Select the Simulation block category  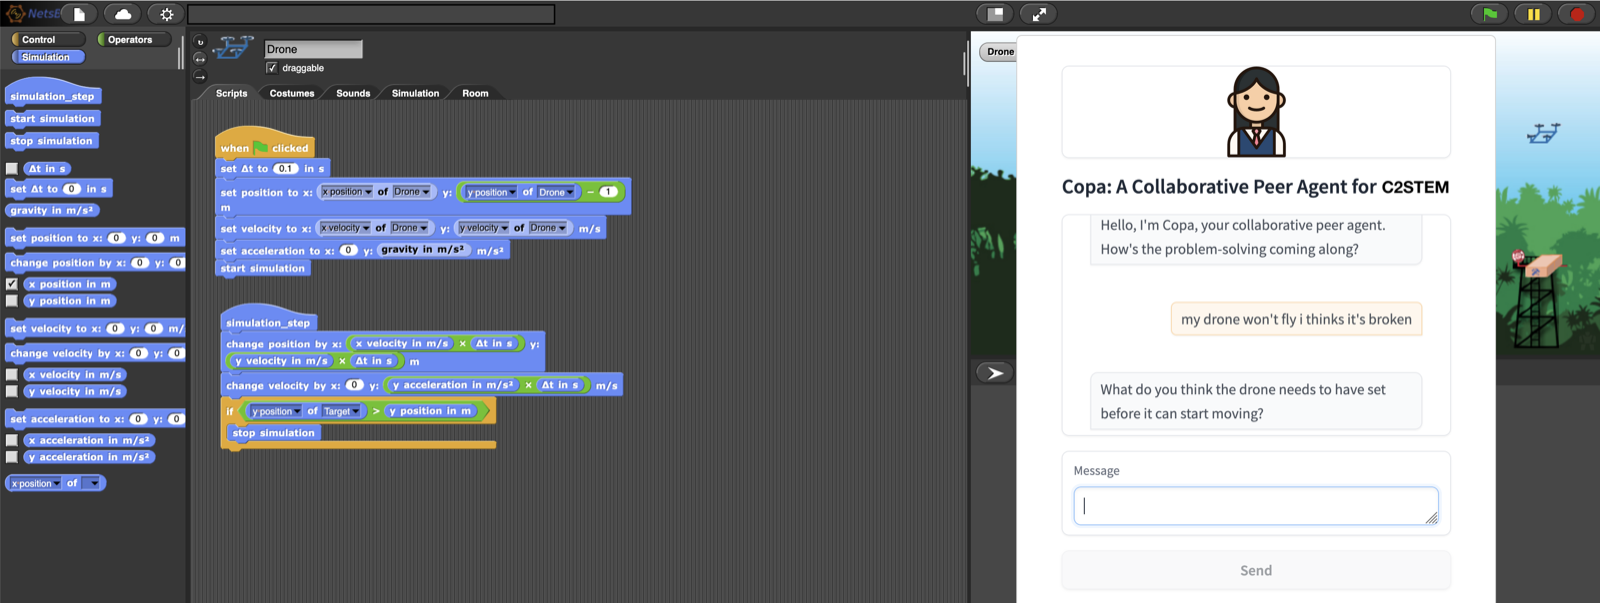pos(47,57)
